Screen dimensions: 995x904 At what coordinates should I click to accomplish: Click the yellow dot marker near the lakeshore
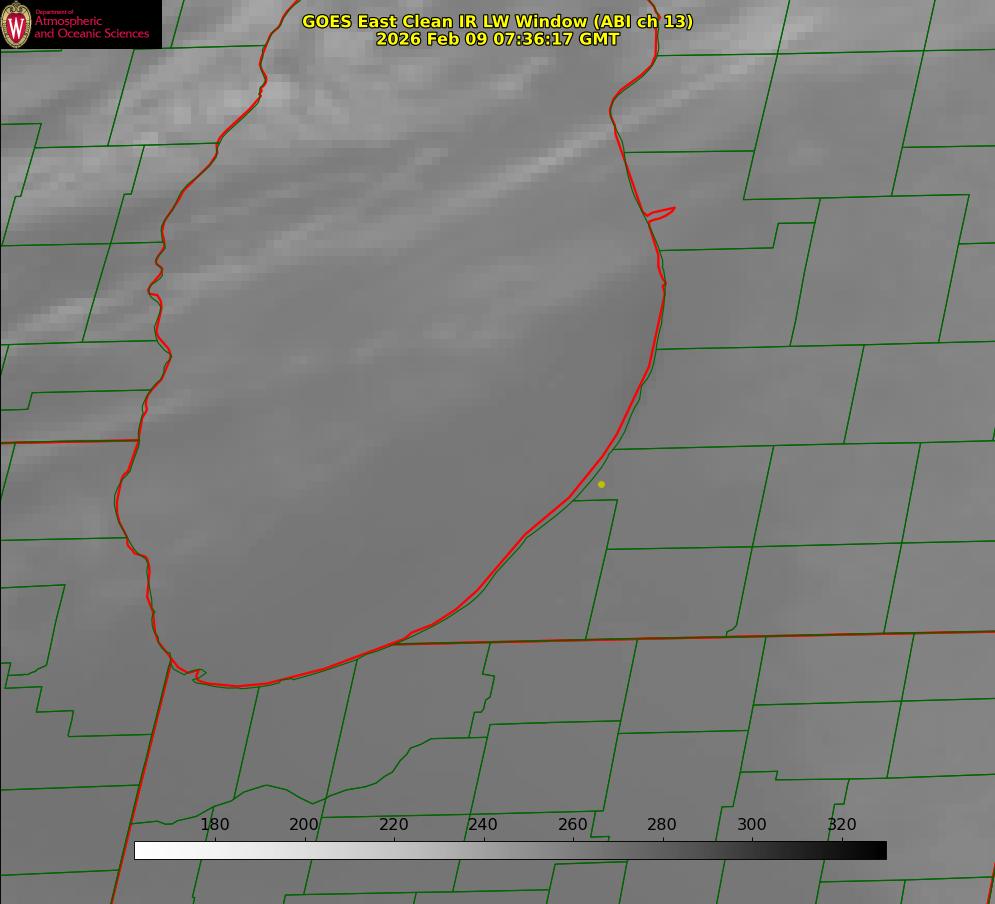click(x=602, y=484)
